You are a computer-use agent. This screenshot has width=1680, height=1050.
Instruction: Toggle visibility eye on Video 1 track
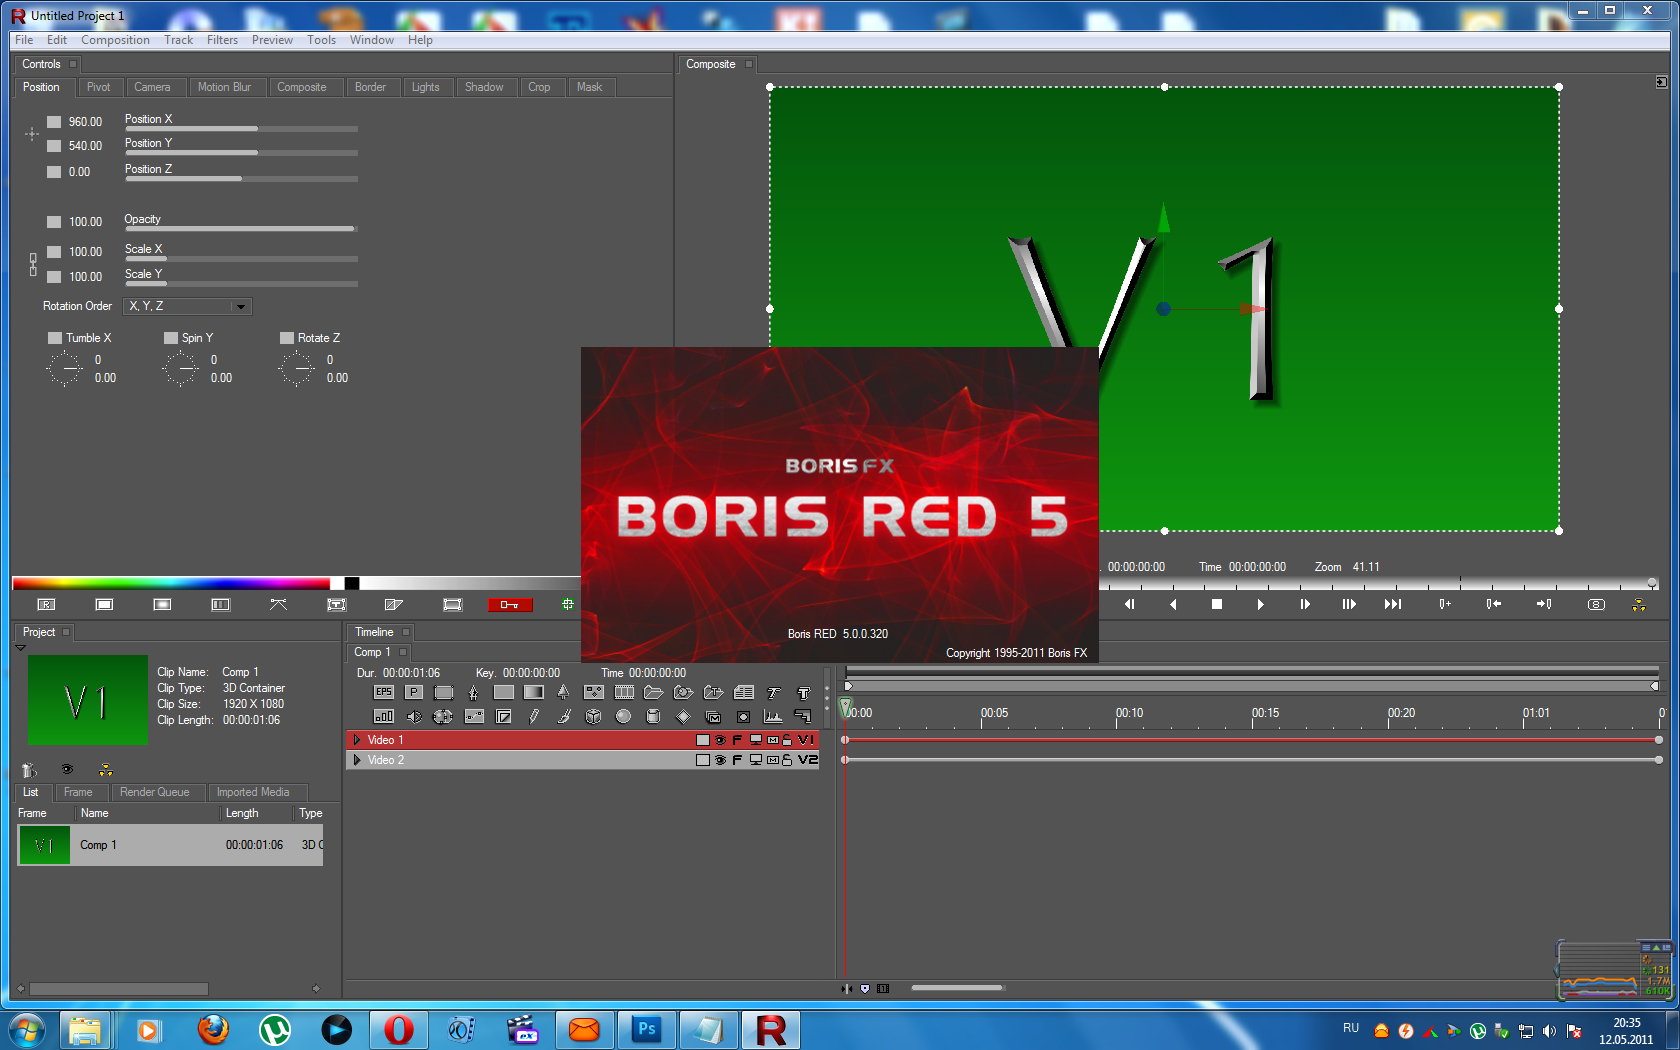(x=720, y=740)
